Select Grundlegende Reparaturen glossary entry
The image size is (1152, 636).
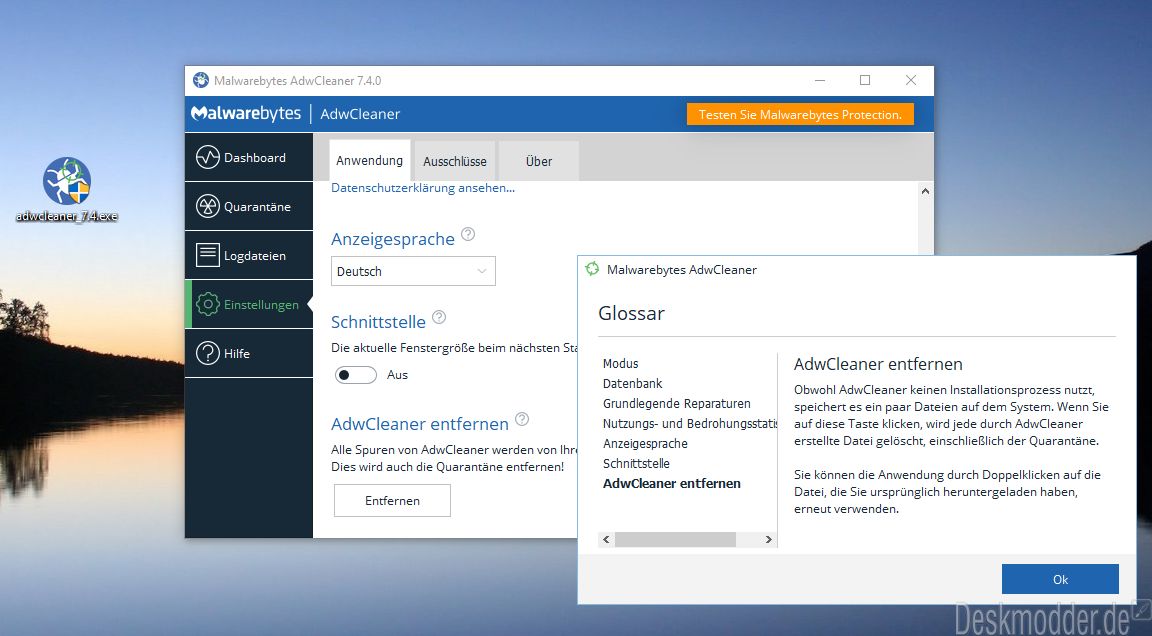tap(677, 403)
